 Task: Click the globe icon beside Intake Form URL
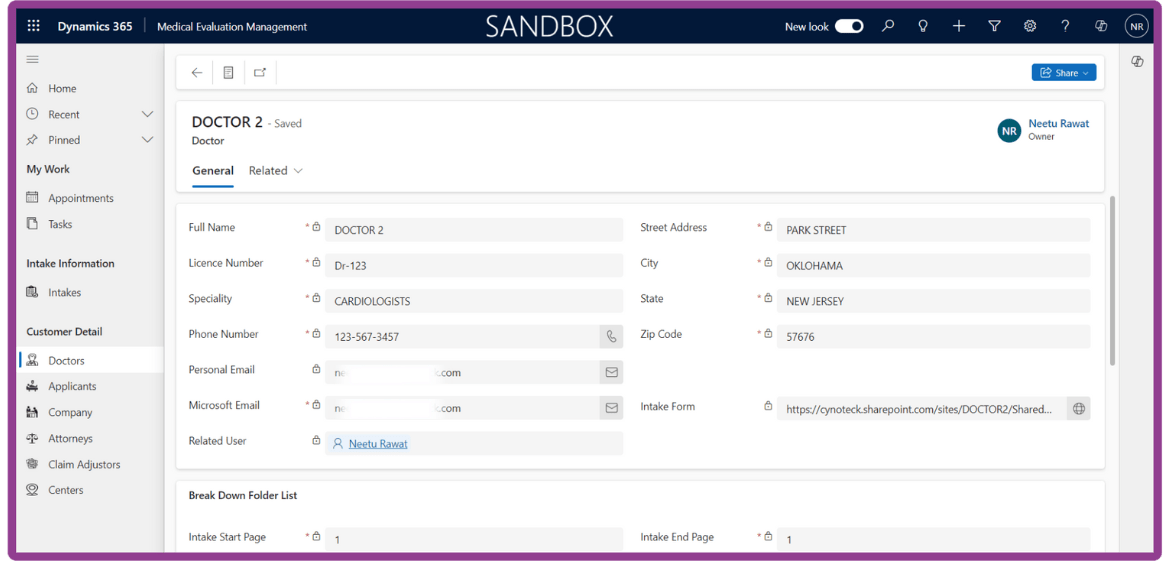tap(1078, 408)
